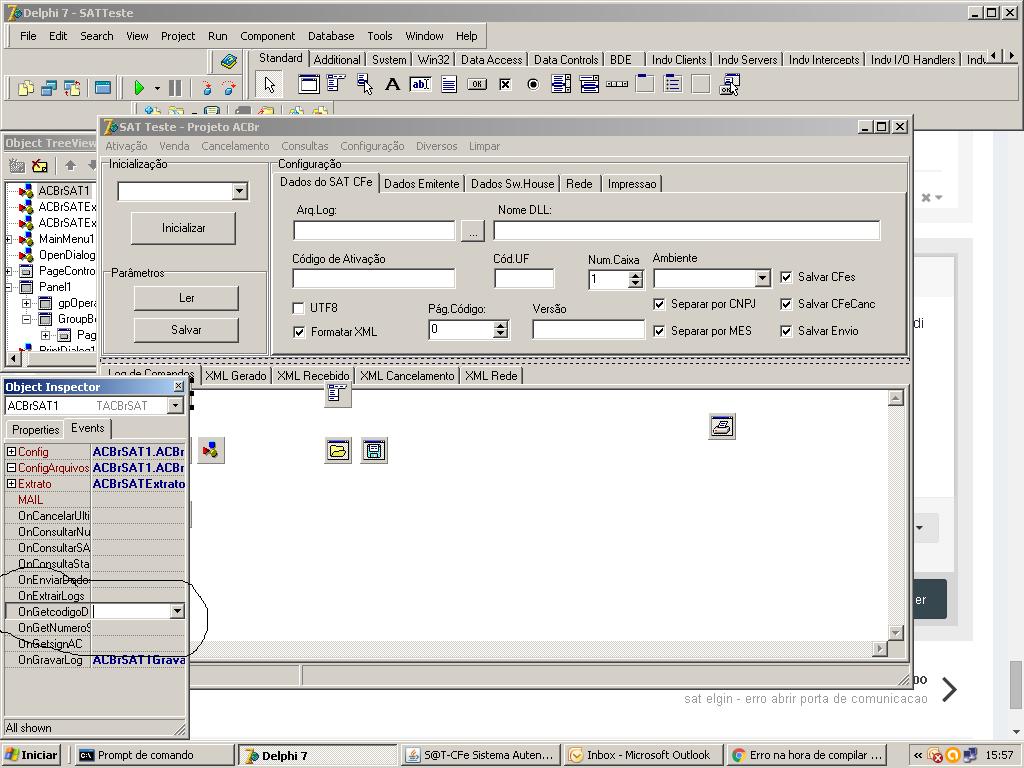Switch to the Dados Emitente tab

[422, 184]
